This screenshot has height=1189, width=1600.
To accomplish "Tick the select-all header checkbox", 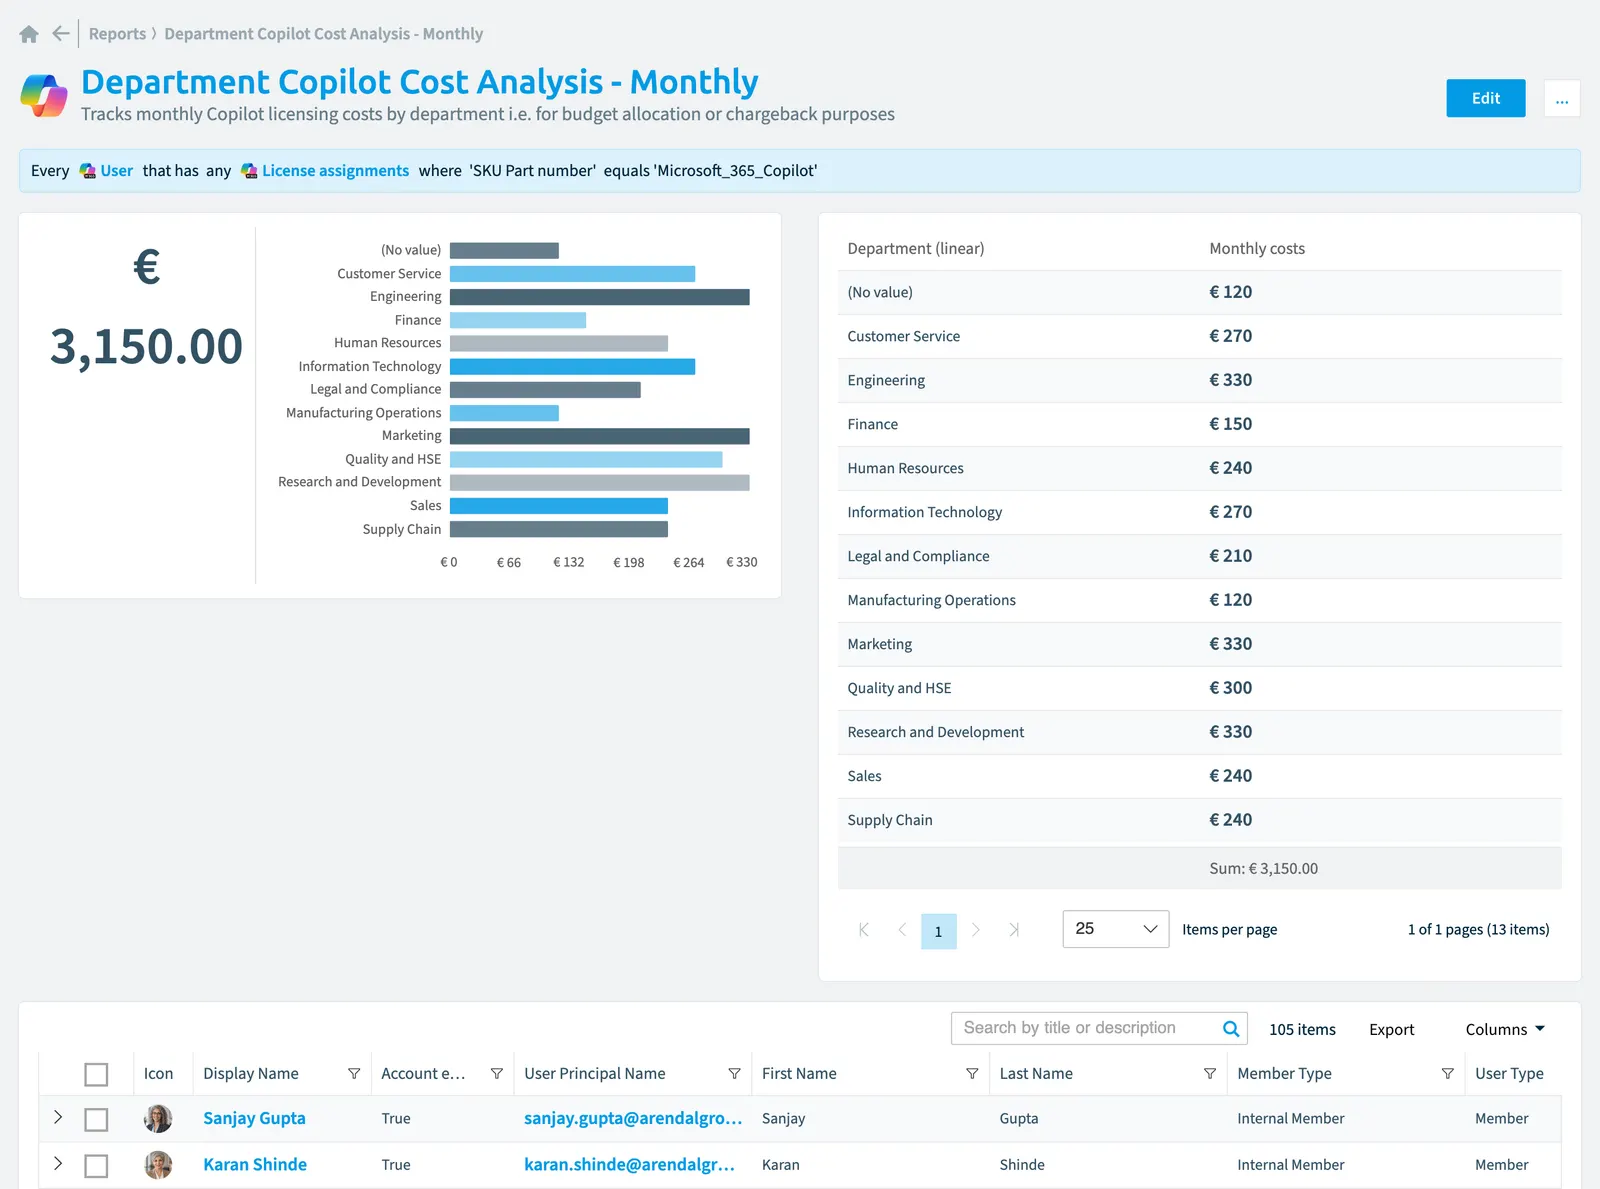I will 96,1074.
